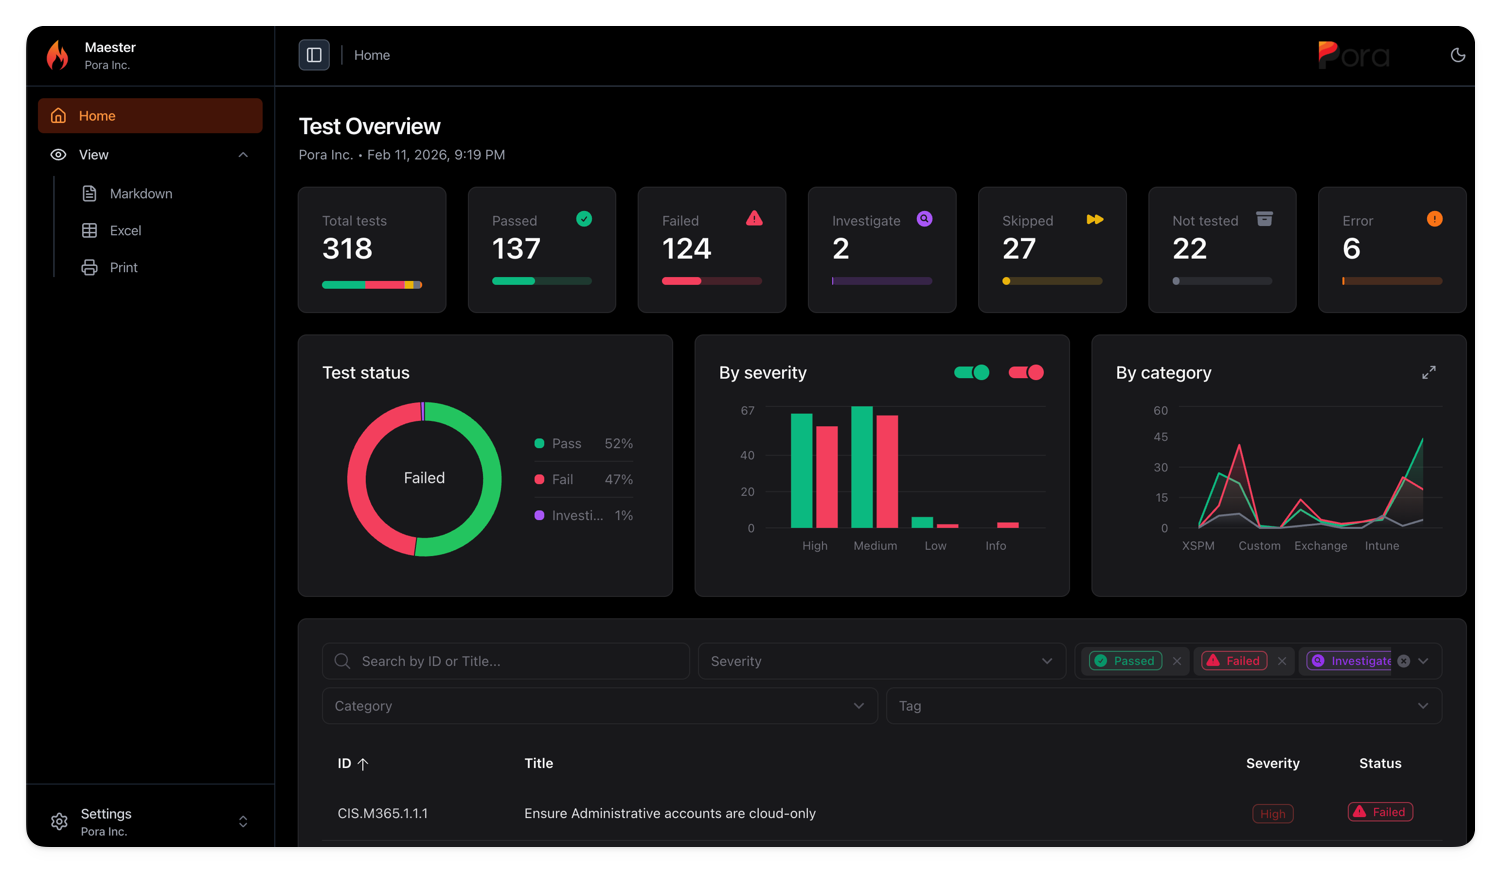The width and height of the screenshot is (1501, 873).
Task: Toggle the red failed severity switch
Action: tap(1026, 372)
